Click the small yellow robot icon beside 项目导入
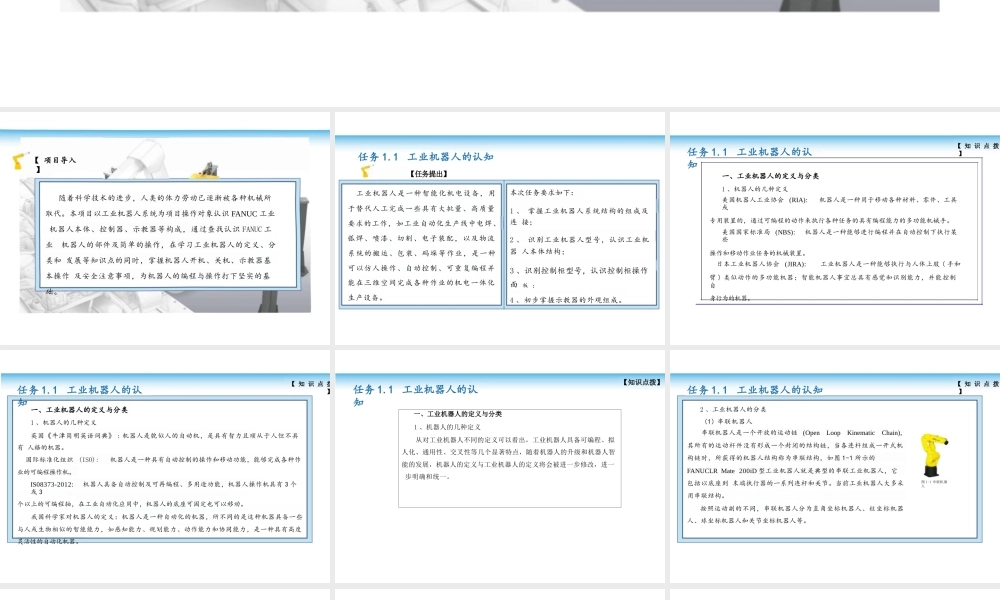The width and height of the screenshot is (1000, 600). click(20, 161)
